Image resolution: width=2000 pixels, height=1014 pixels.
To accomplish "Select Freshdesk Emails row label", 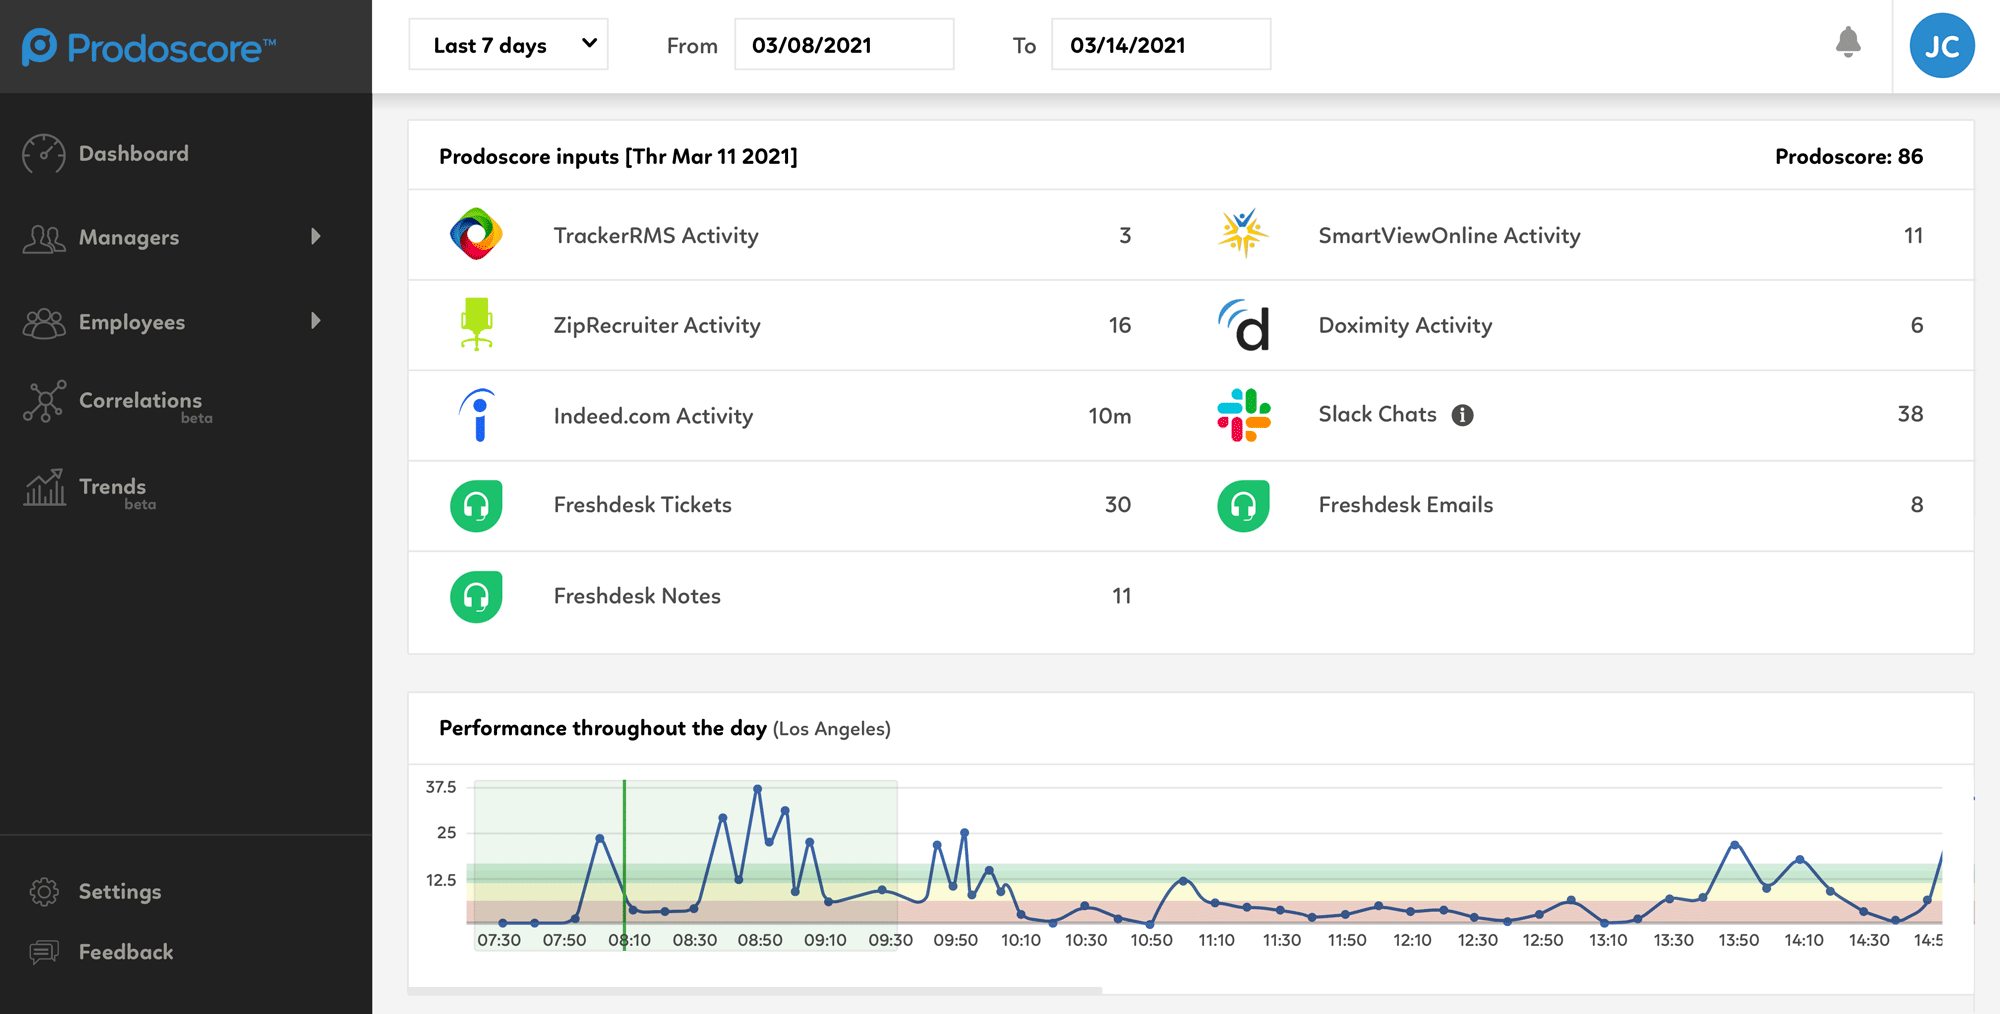I will (1405, 505).
